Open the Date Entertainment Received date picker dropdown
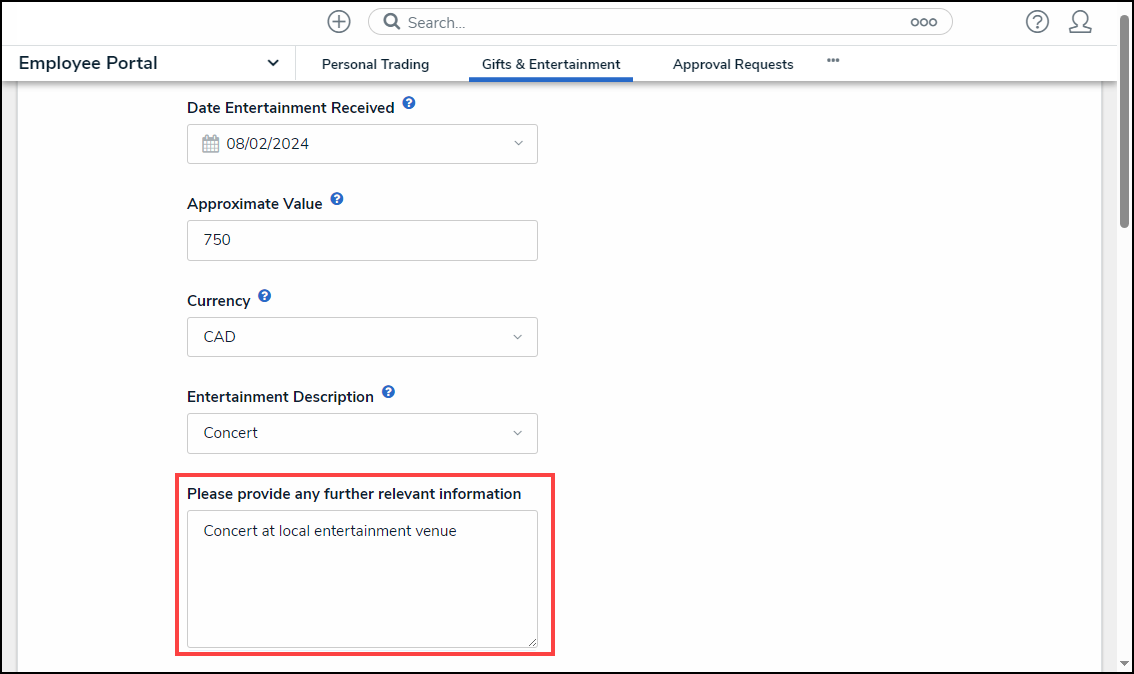 [x=517, y=144]
